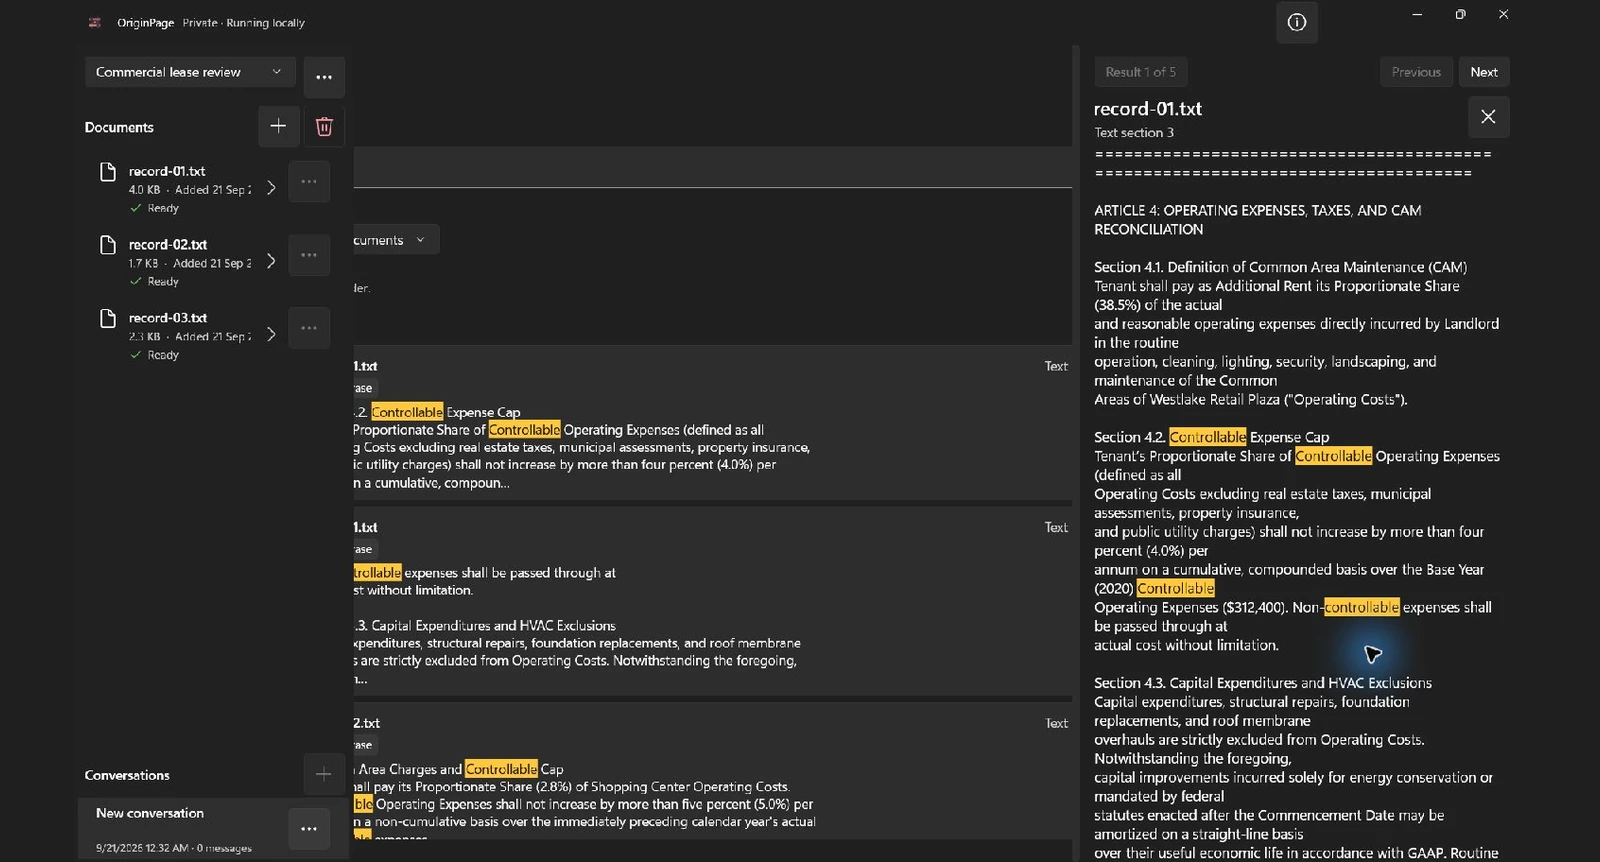Viewport: 1600px width, 862px height.
Task: Click the Conversations section heading
Action: pyautogui.click(x=127, y=775)
